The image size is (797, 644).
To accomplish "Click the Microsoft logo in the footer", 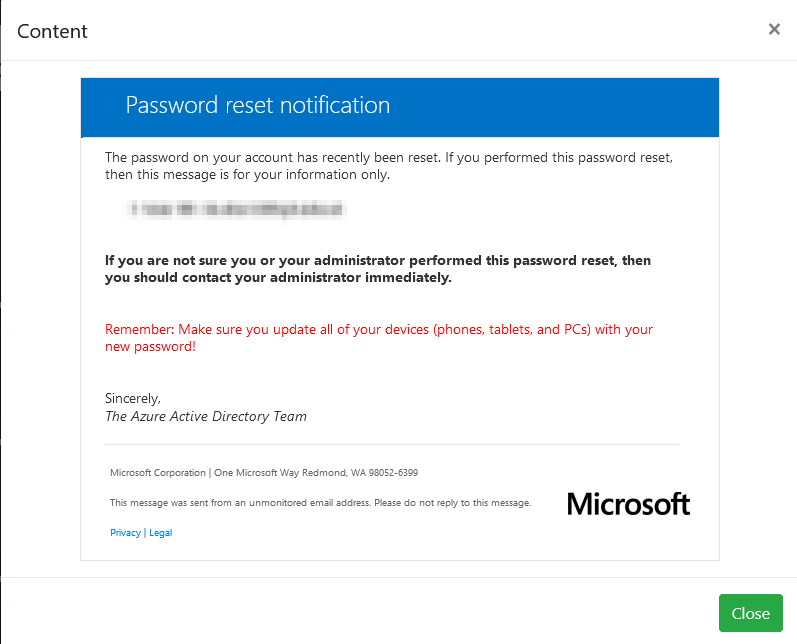I will pyautogui.click(x=628, y=504).
